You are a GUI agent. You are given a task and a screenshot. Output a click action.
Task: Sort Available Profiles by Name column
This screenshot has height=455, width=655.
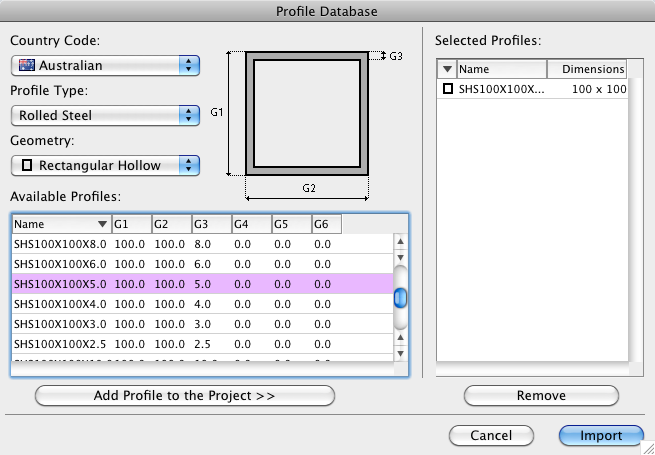point(60,224)
